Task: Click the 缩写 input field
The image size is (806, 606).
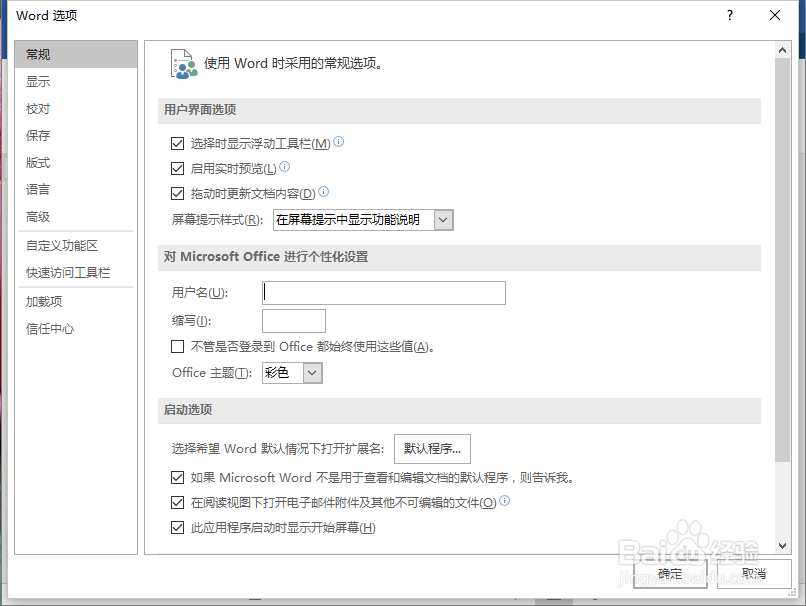Action: coord(294,321)
